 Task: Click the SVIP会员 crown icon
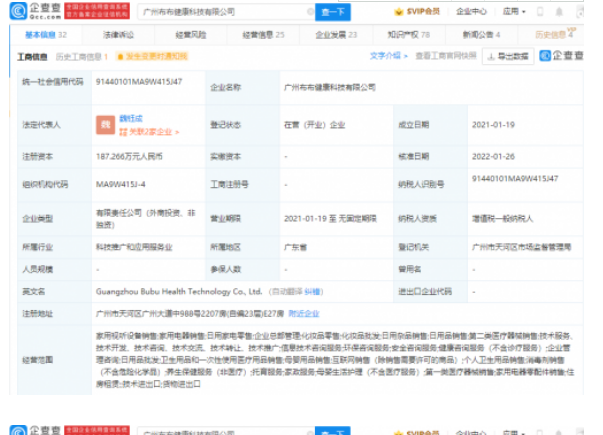click(x=399, y=12)
